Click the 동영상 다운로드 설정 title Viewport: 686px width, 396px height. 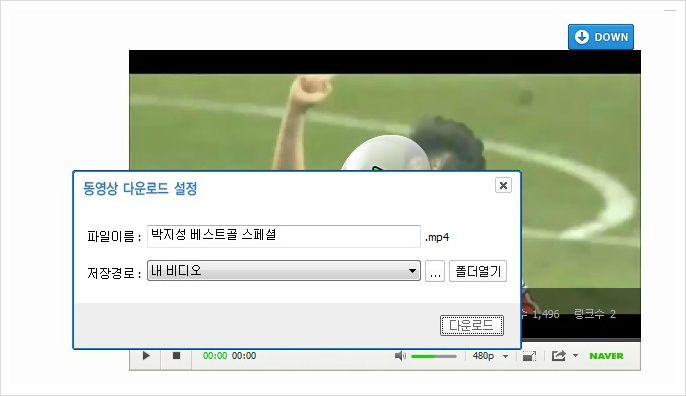point(140,189)
